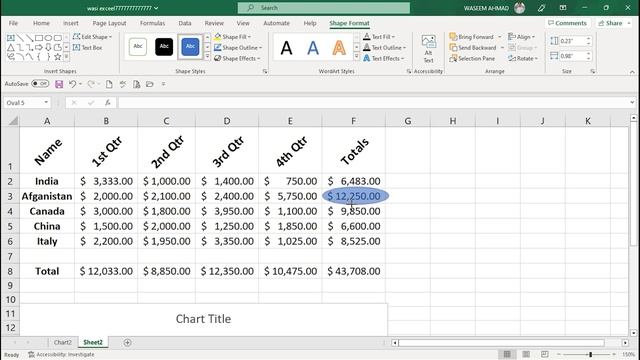Click the Insert Function fx icon
This screenshot has width=640, height=360.
[107, 103]
